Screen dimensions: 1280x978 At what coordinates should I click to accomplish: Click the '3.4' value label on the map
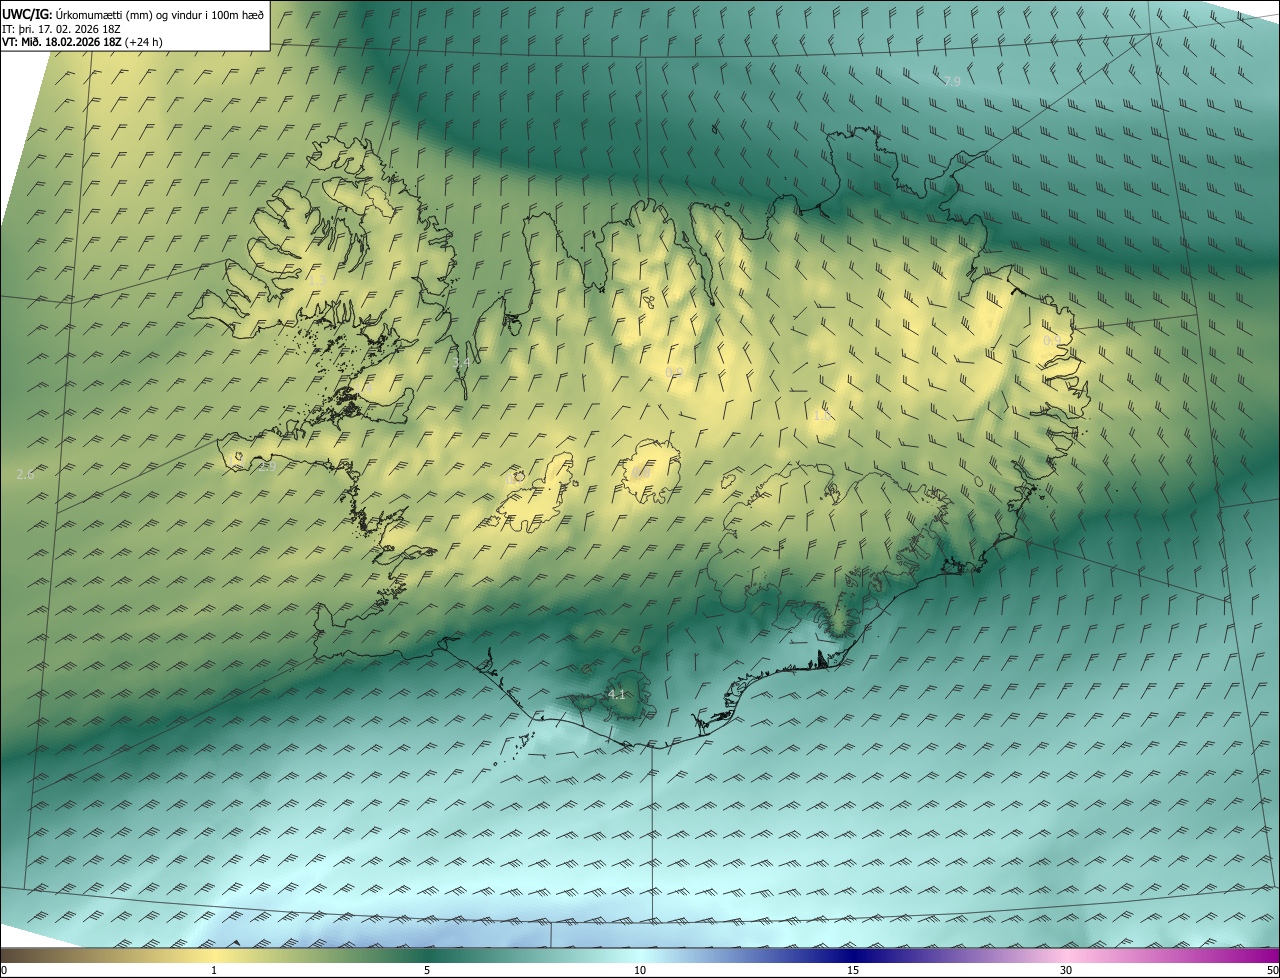click(461, 364)
